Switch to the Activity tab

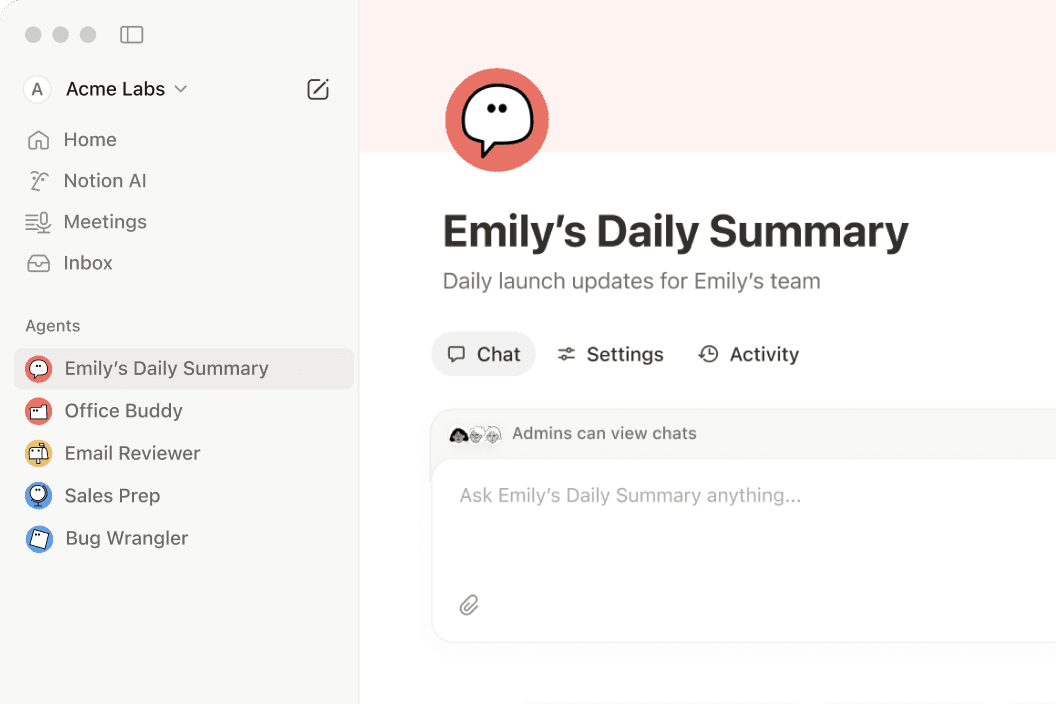point(749,354)
